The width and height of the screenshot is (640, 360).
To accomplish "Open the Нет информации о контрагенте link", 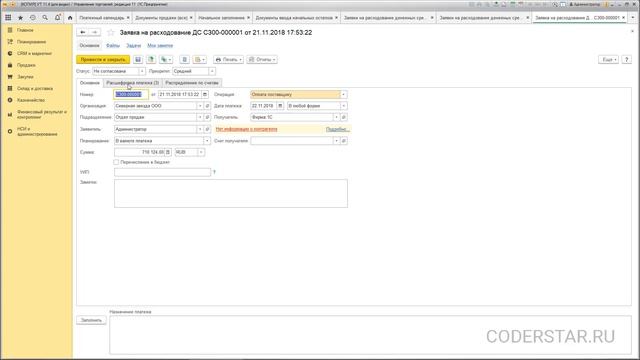I will pyautogui.click(x=247, y=129).
